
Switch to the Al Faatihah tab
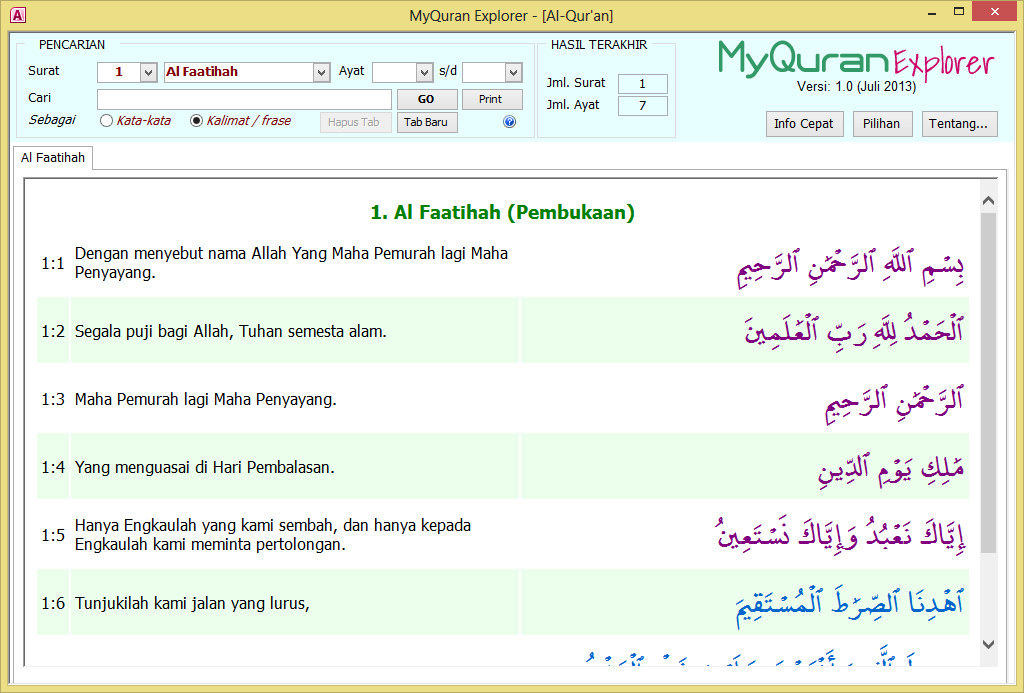tap(53, 157)
